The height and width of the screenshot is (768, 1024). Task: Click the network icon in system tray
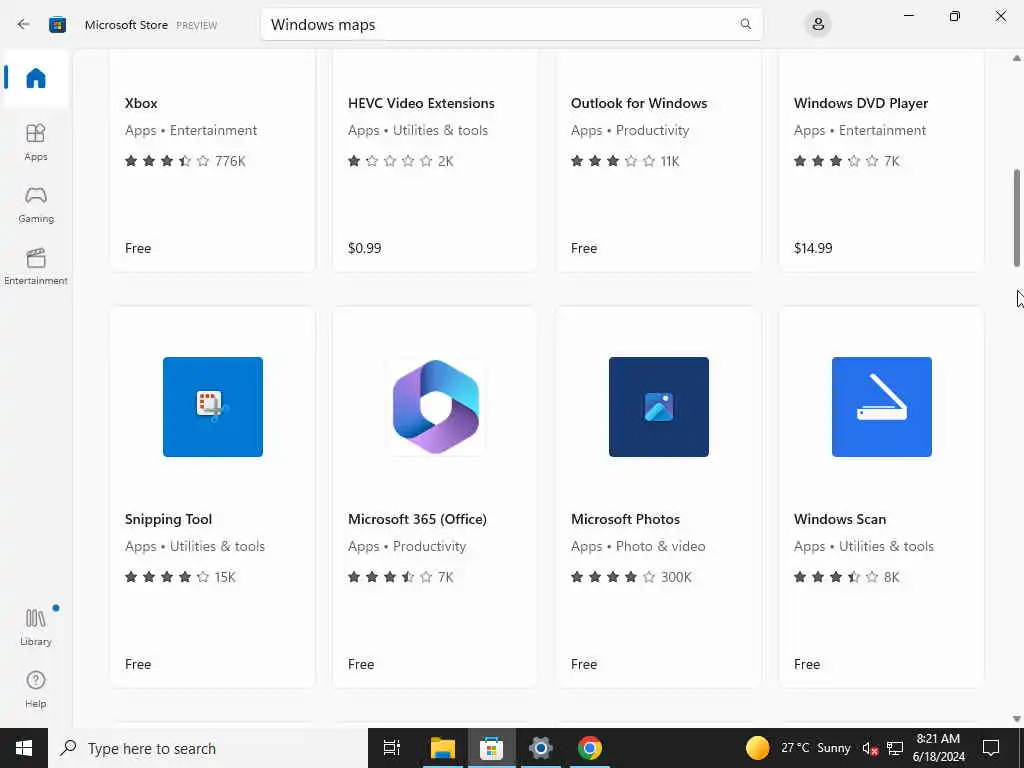[x=895, y=748]
